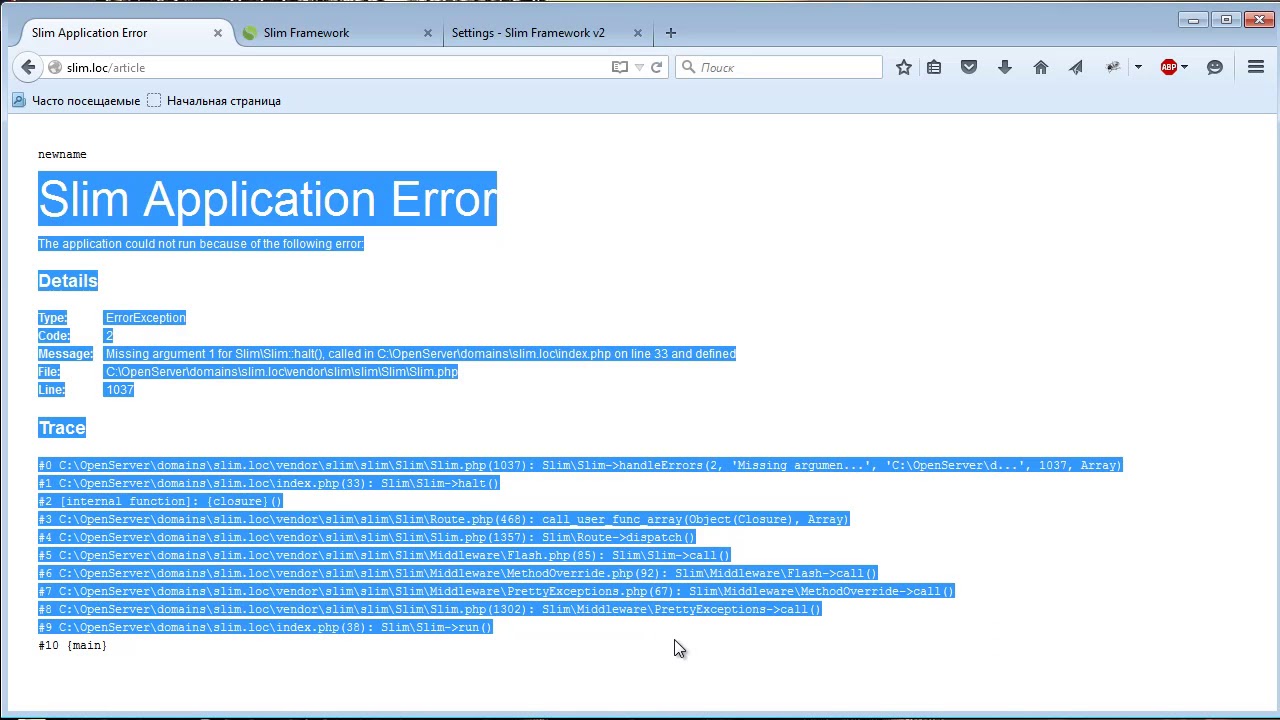Click the paper-plane share icon

[x=1076, y=67]
